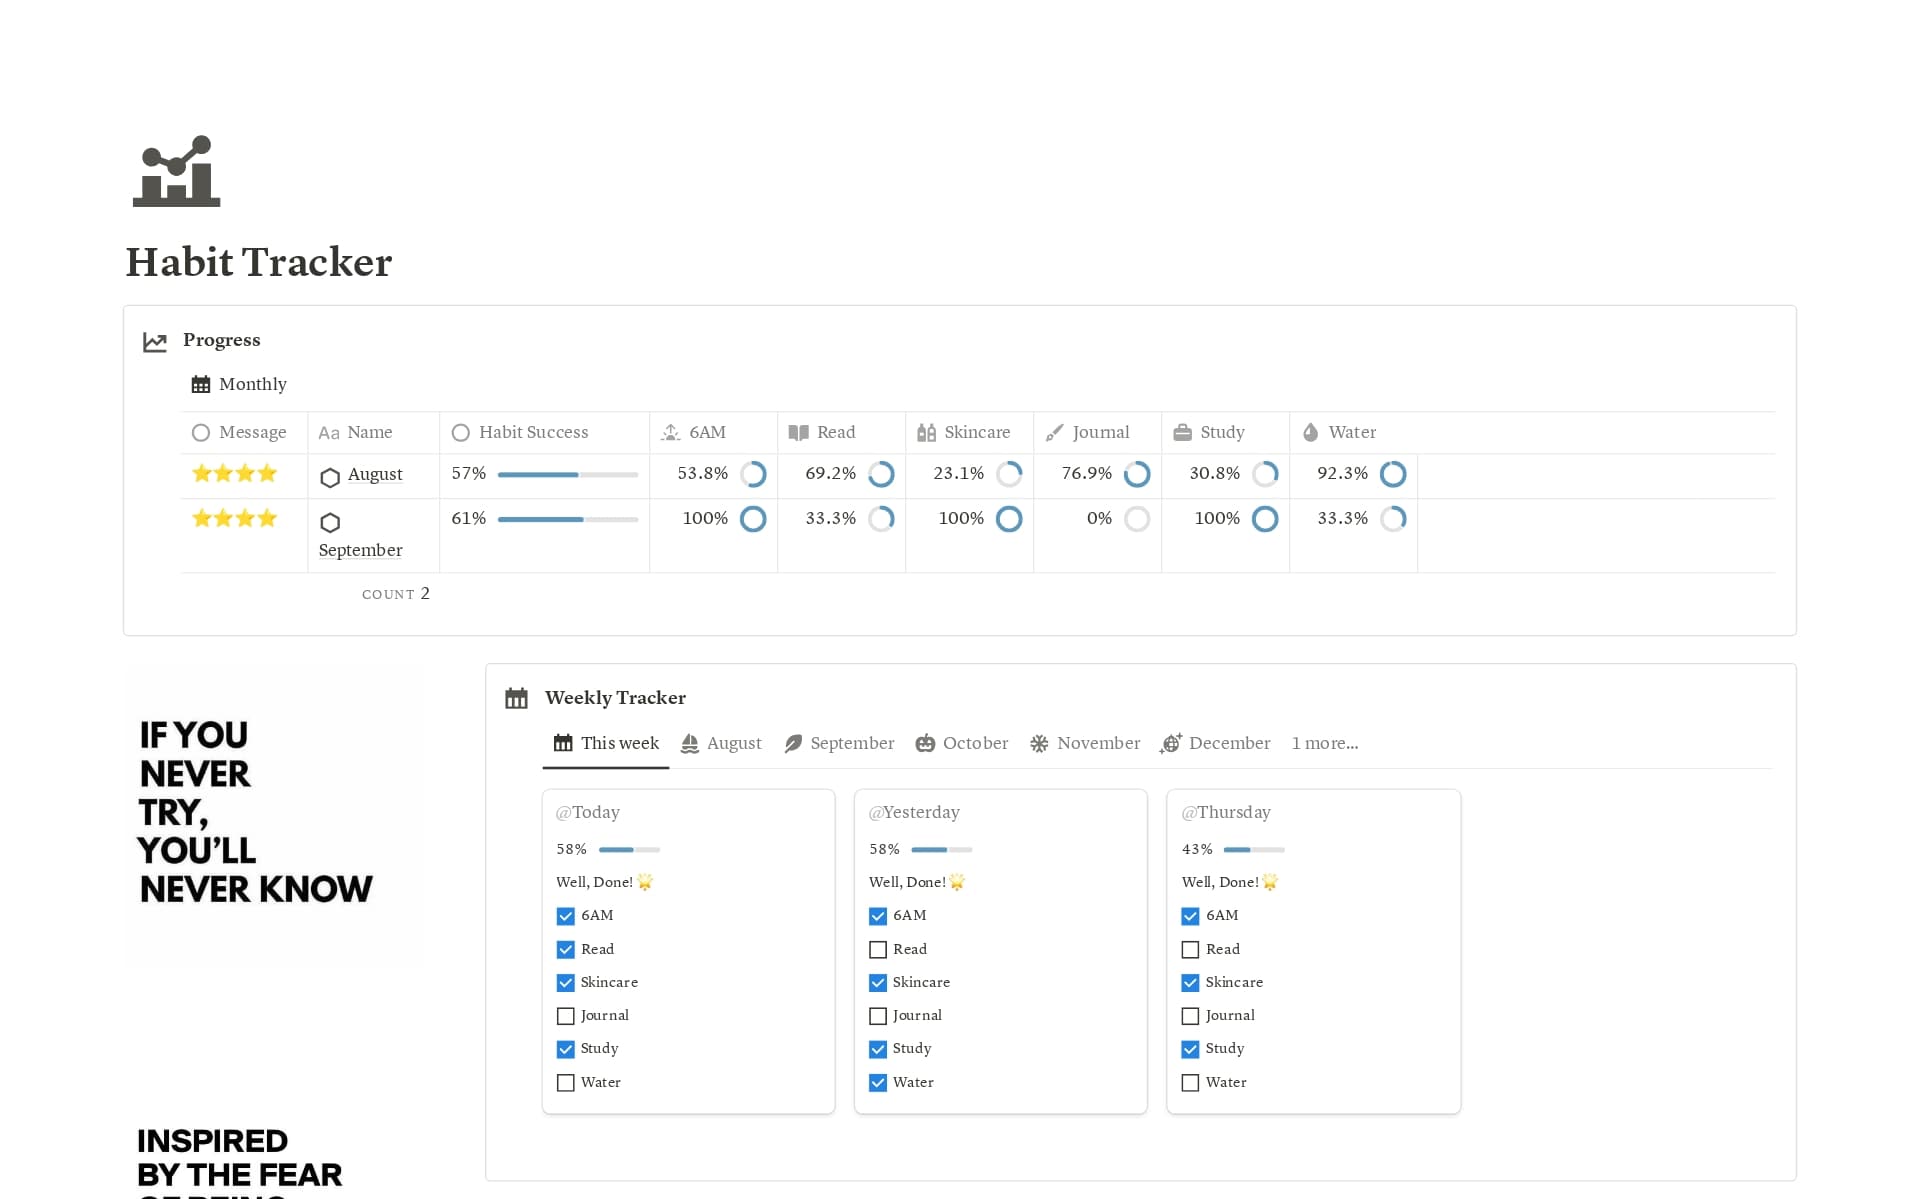Click the Skincare column bottles icon

(926, 433)
